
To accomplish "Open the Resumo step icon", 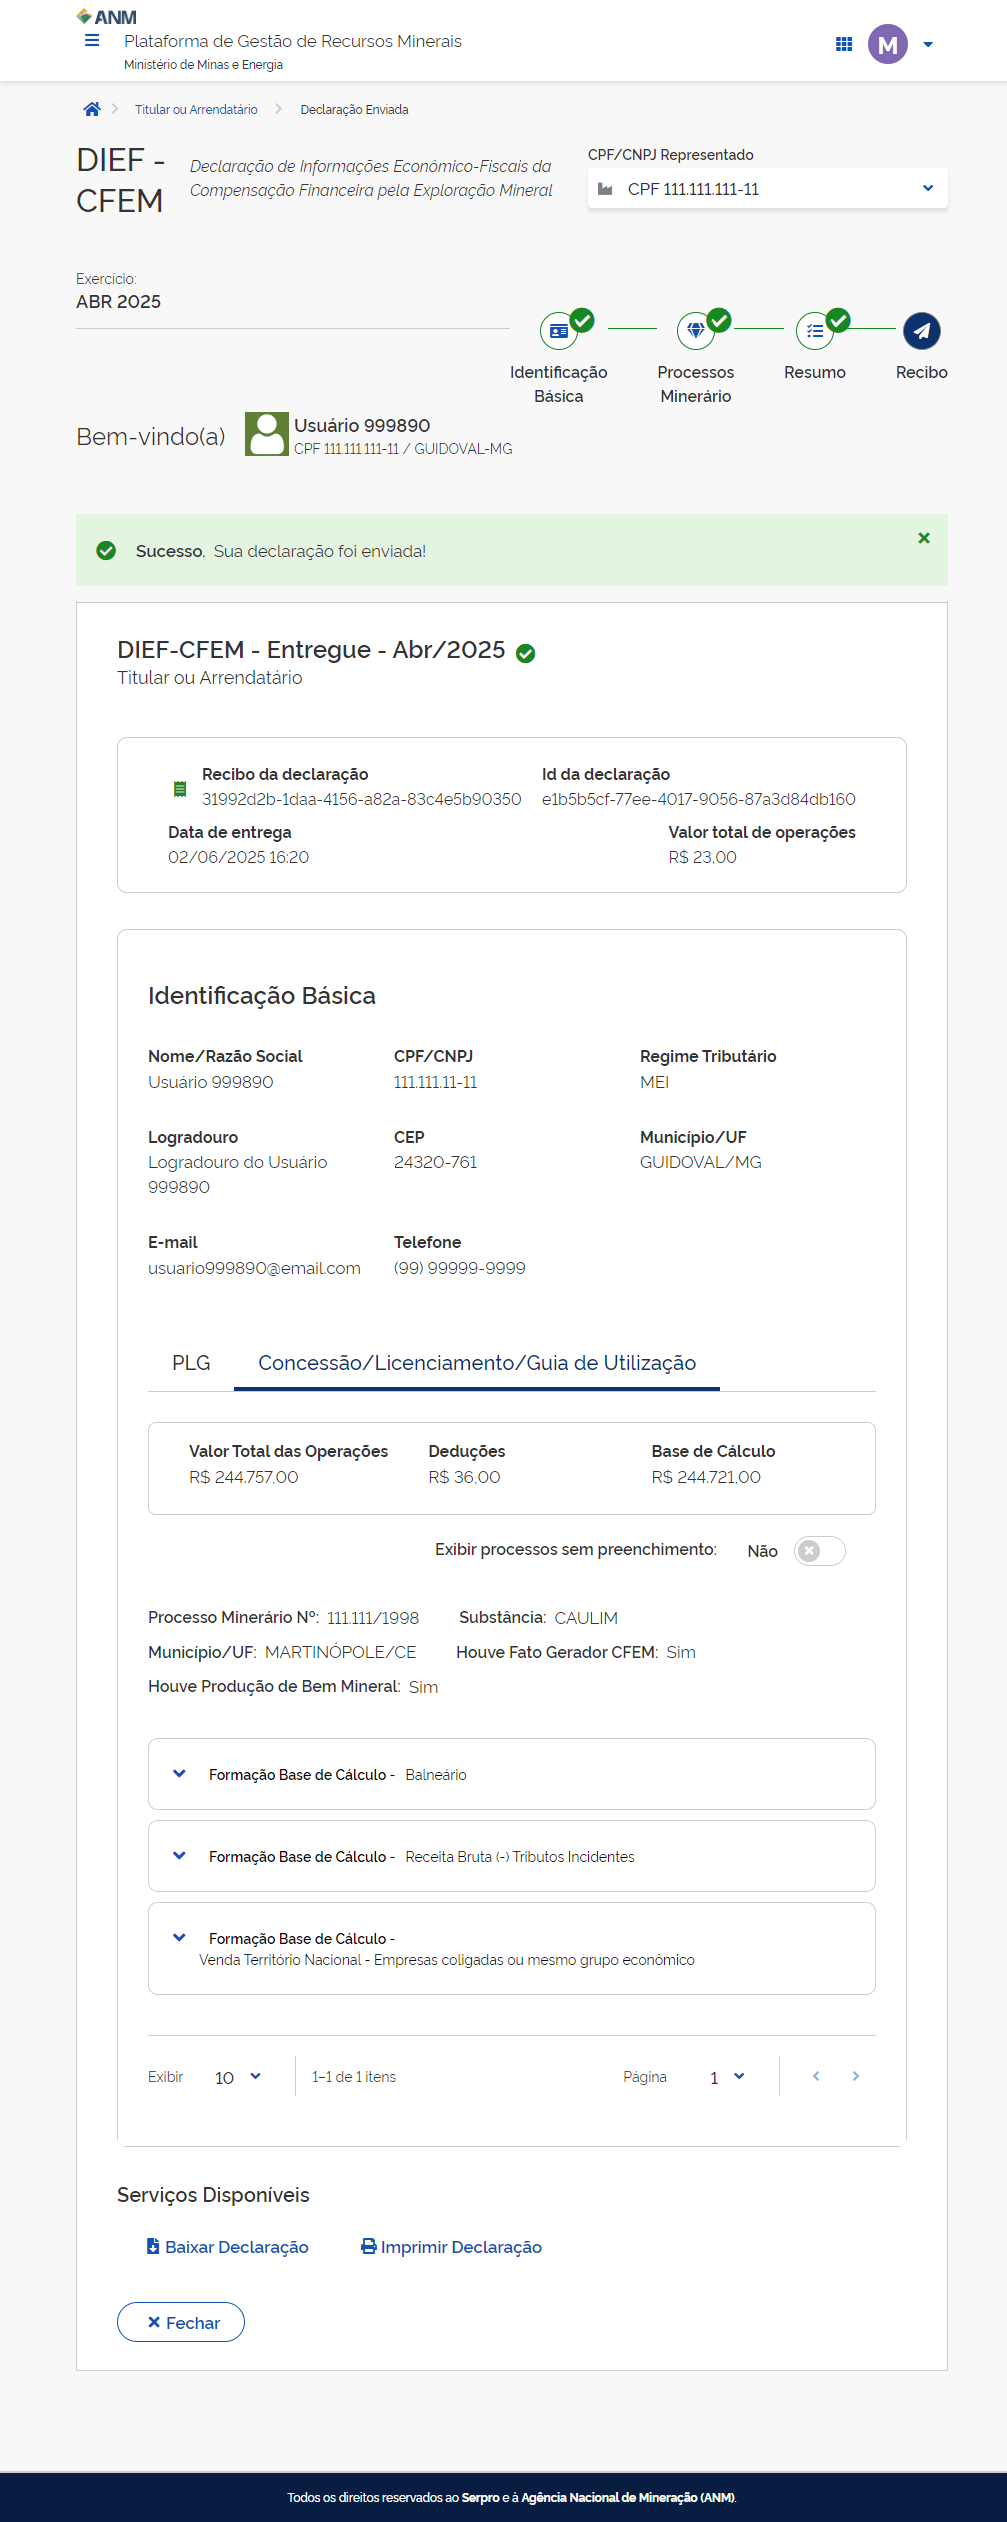I will coord(815,331).
